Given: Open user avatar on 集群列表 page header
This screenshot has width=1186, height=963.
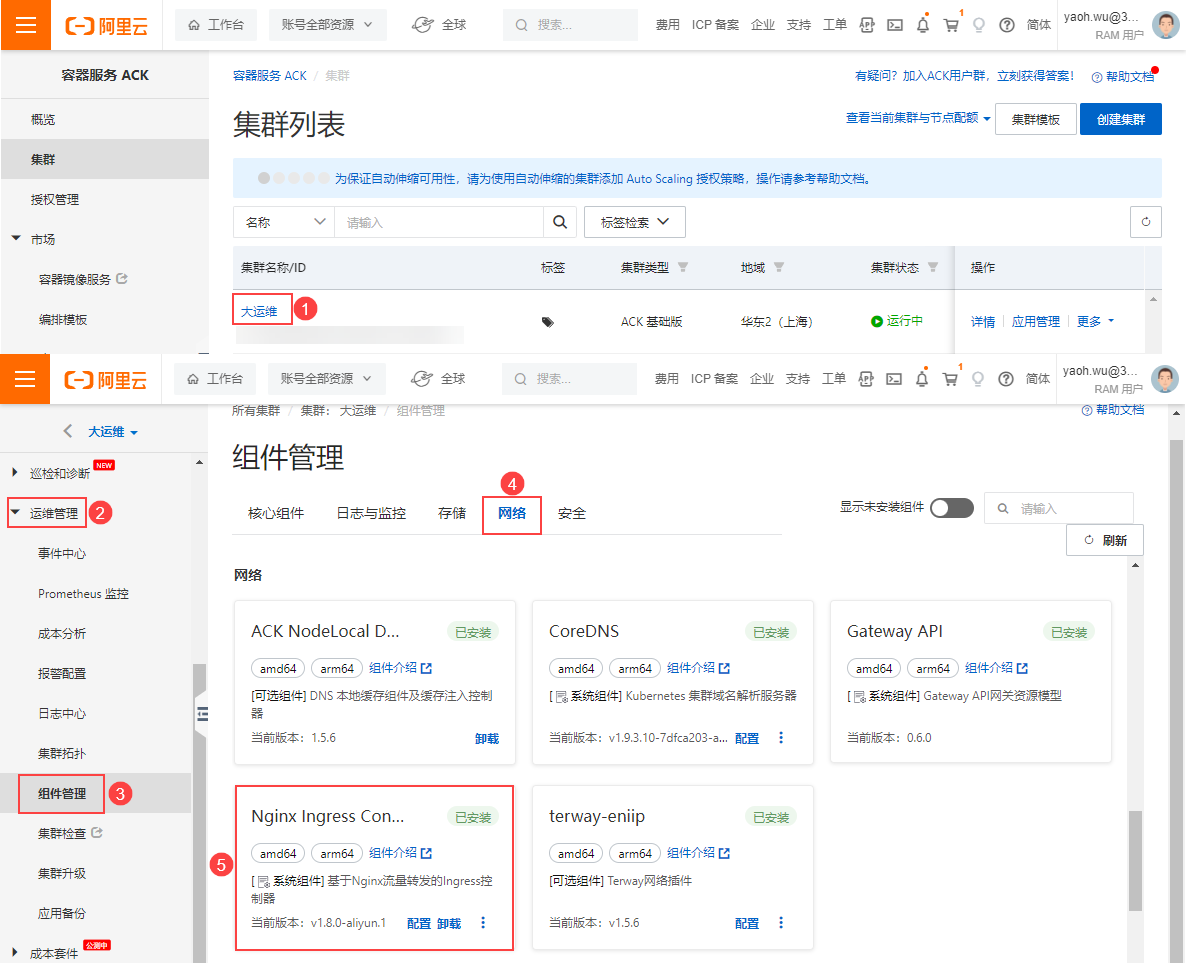Looking at the screenshot, I should coord(1166,25).
